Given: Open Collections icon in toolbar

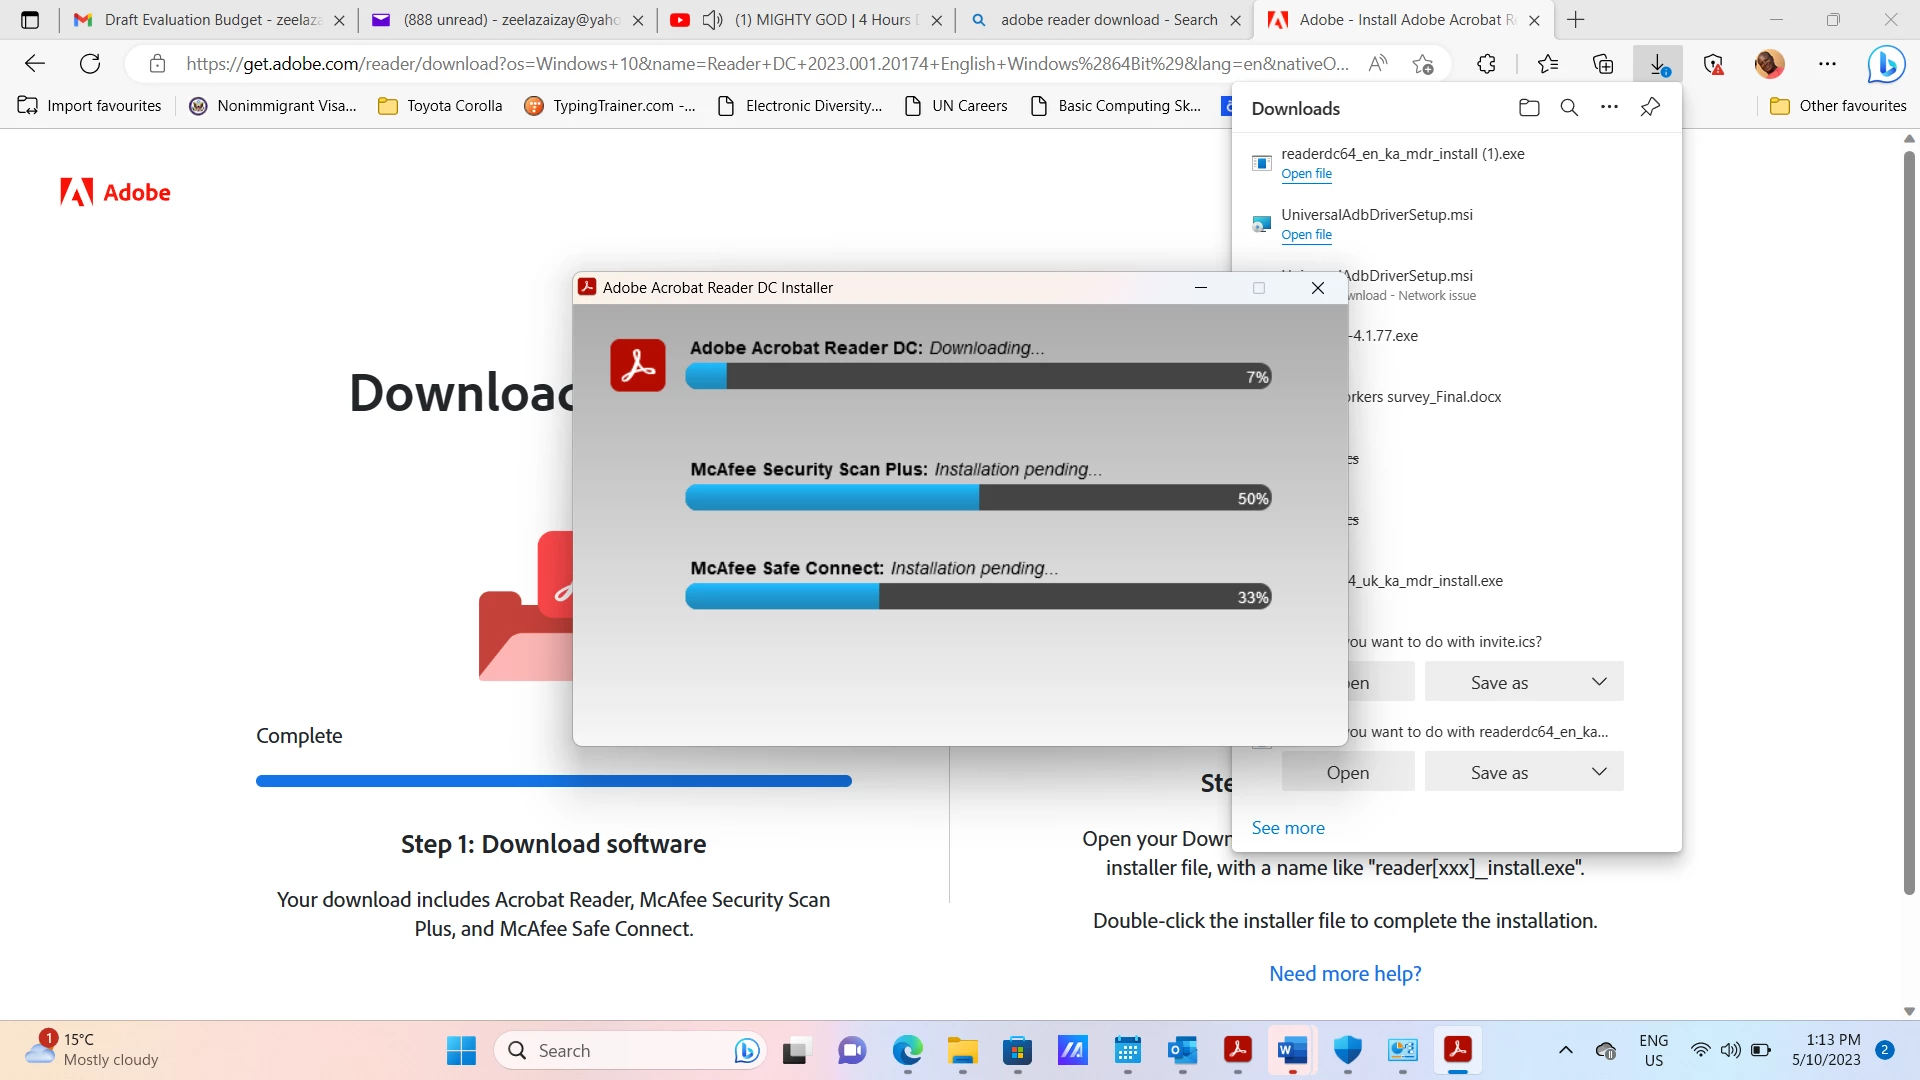Looking at the screenshot, I should click(1603, 64).
